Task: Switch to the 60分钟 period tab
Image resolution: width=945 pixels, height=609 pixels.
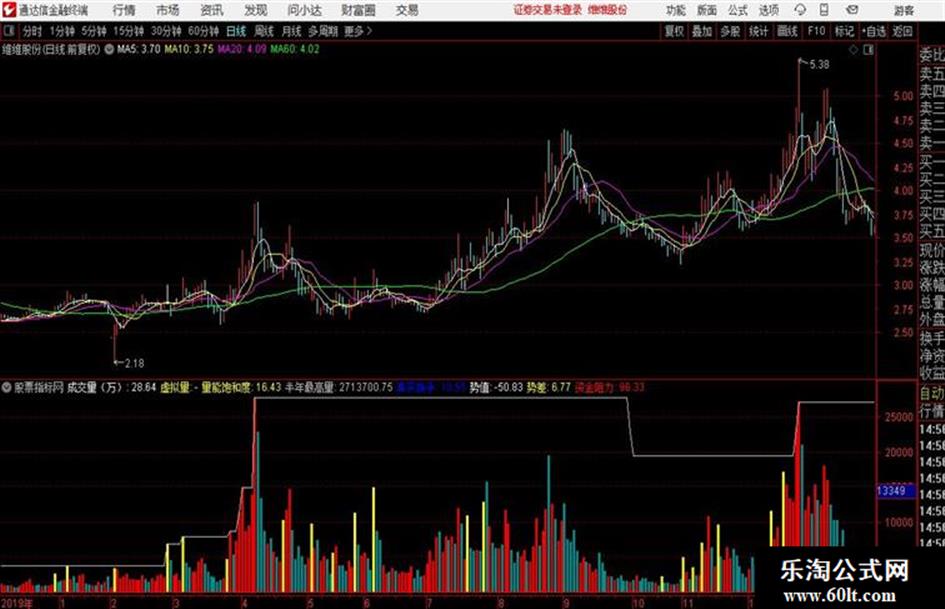Action: [204, 31]
